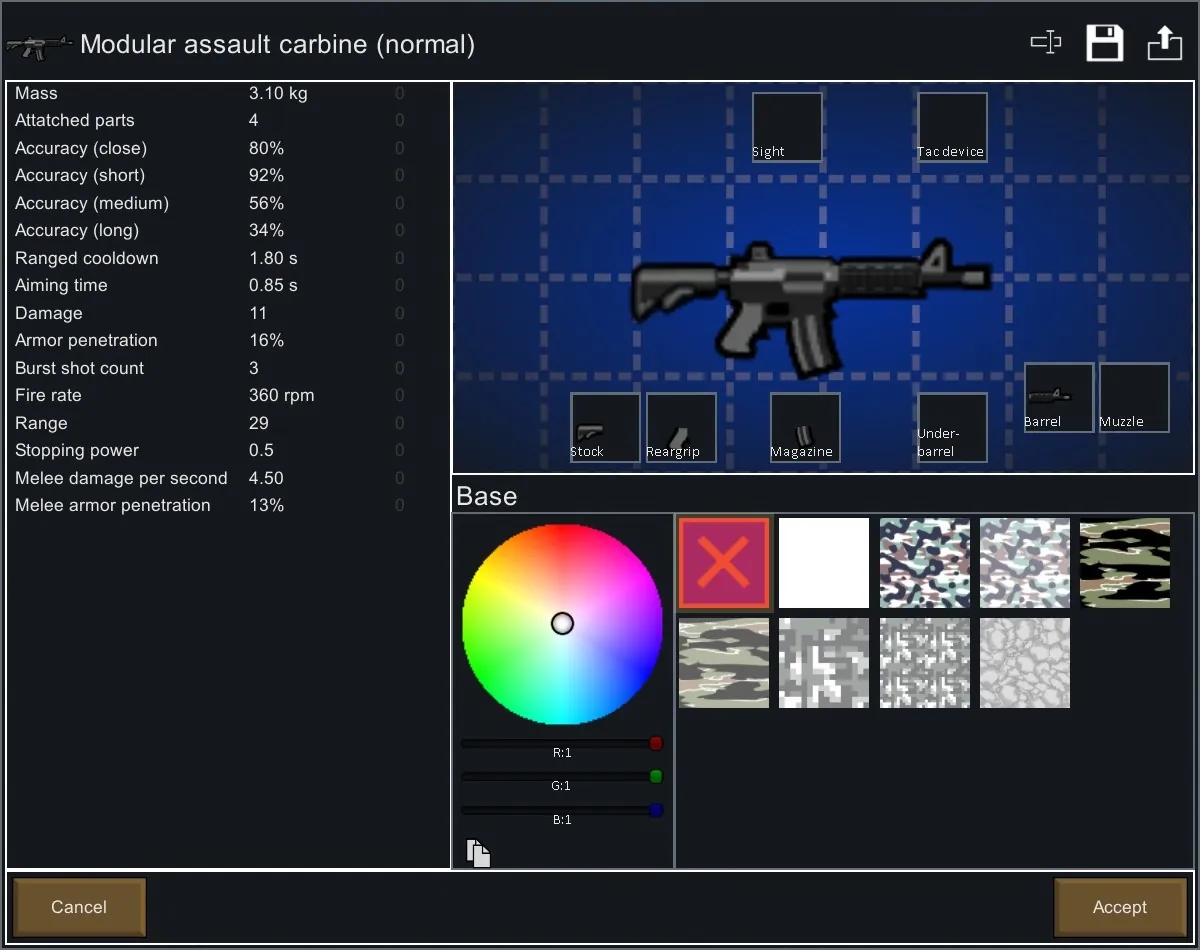Click the rename icon in the header
The height and width of the screenshot is (950, 1200).
(1045, 43)
